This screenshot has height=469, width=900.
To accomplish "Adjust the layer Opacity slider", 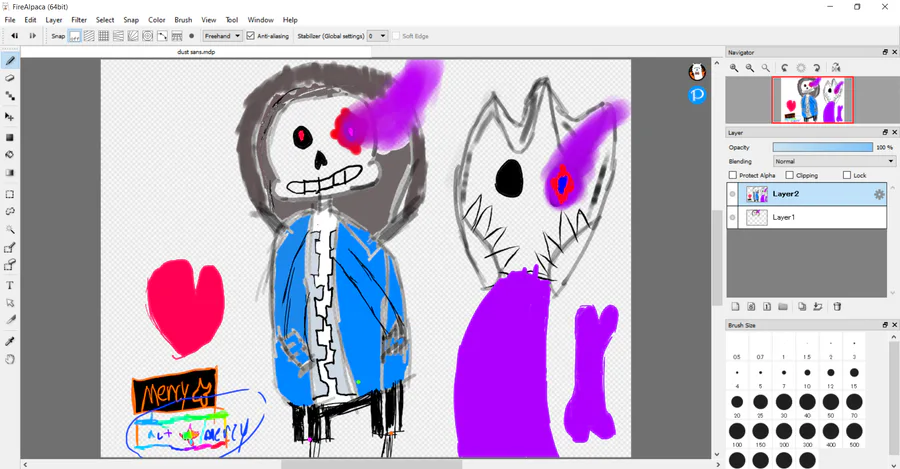I will click(823, 148).
